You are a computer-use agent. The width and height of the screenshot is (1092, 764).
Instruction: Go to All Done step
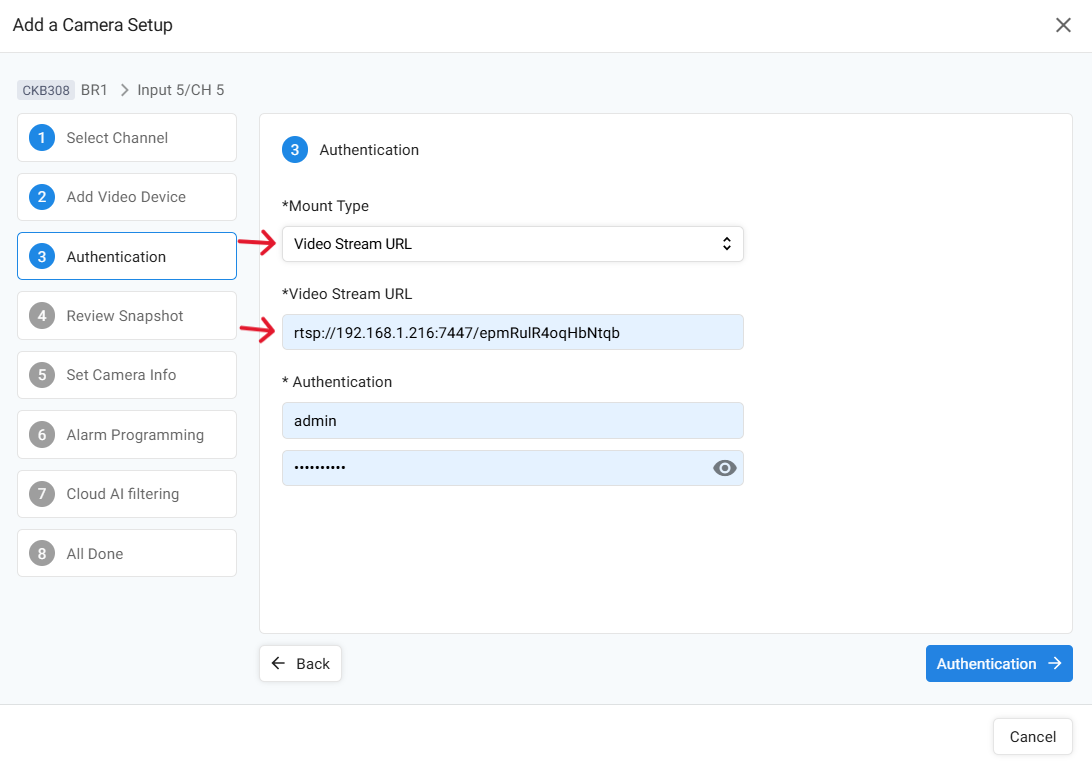coord(127,554)
